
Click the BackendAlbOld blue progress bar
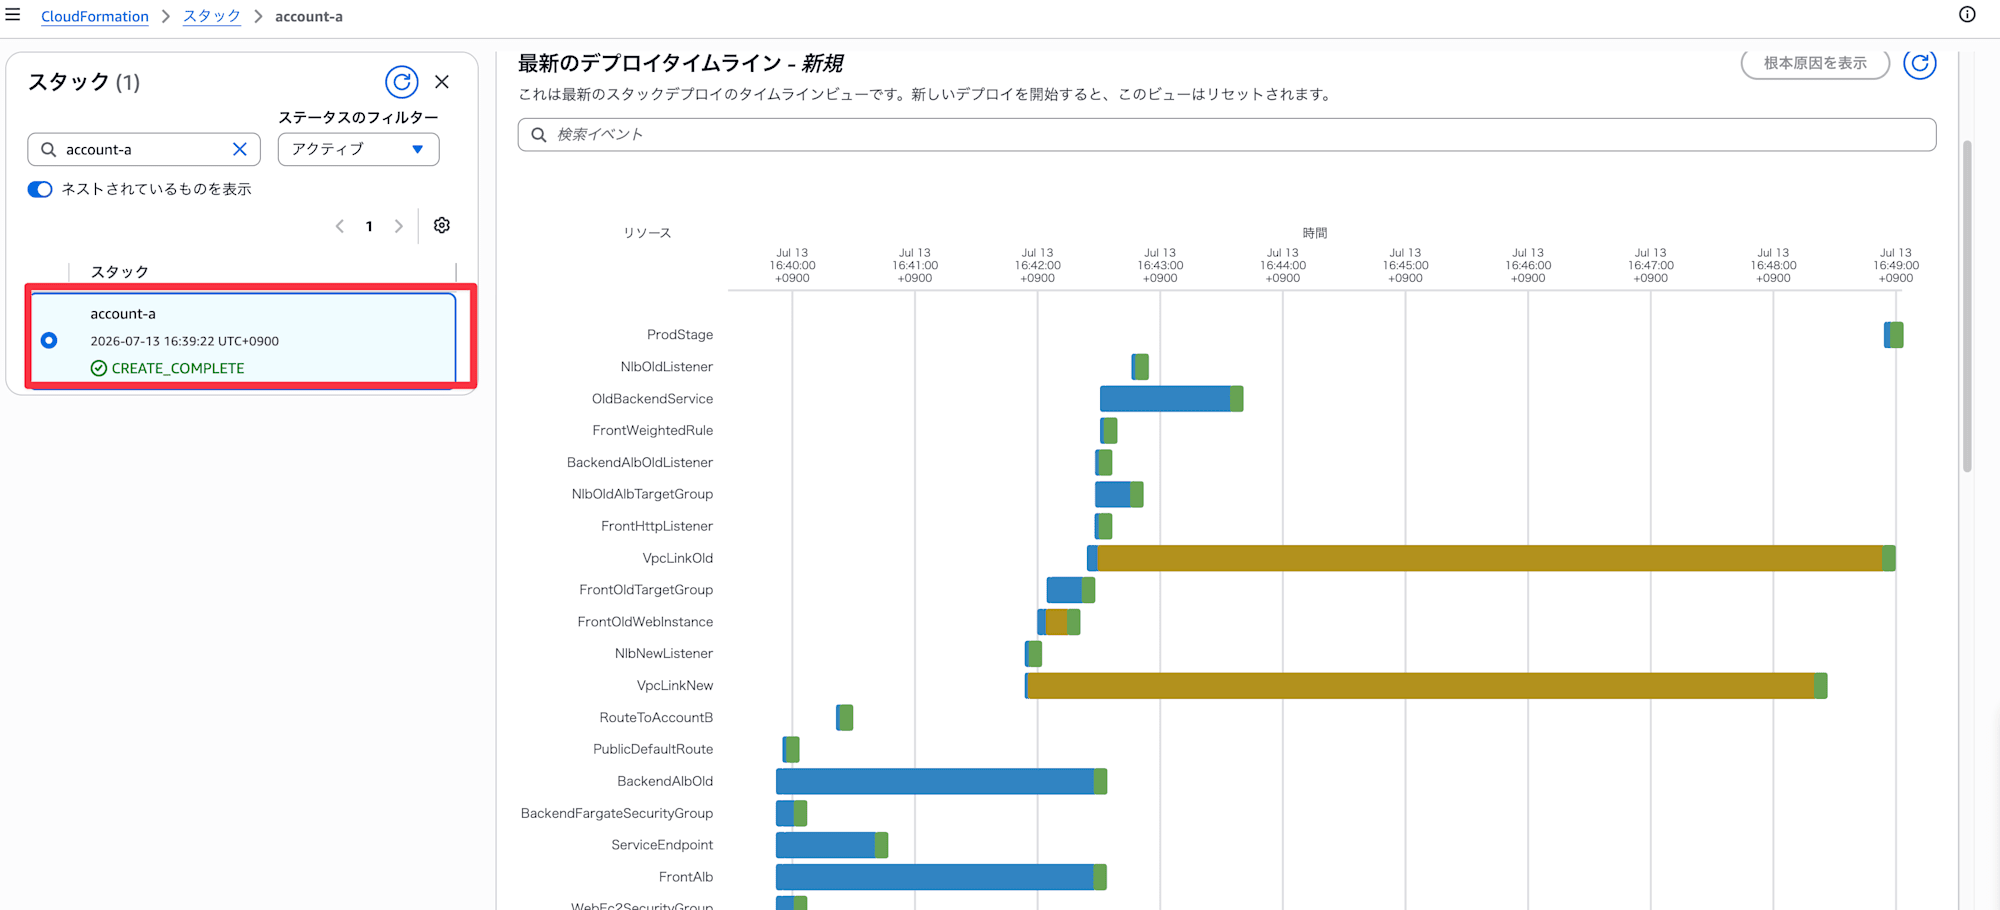pos(935,781)
